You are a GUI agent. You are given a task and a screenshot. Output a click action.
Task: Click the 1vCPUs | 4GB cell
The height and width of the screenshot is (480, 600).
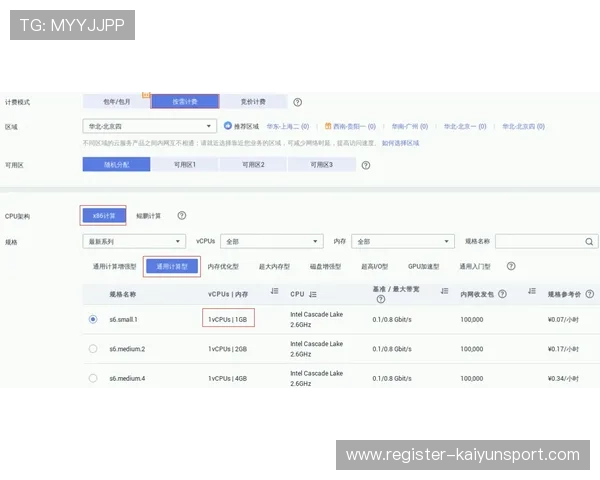click(x=228, y=378)
